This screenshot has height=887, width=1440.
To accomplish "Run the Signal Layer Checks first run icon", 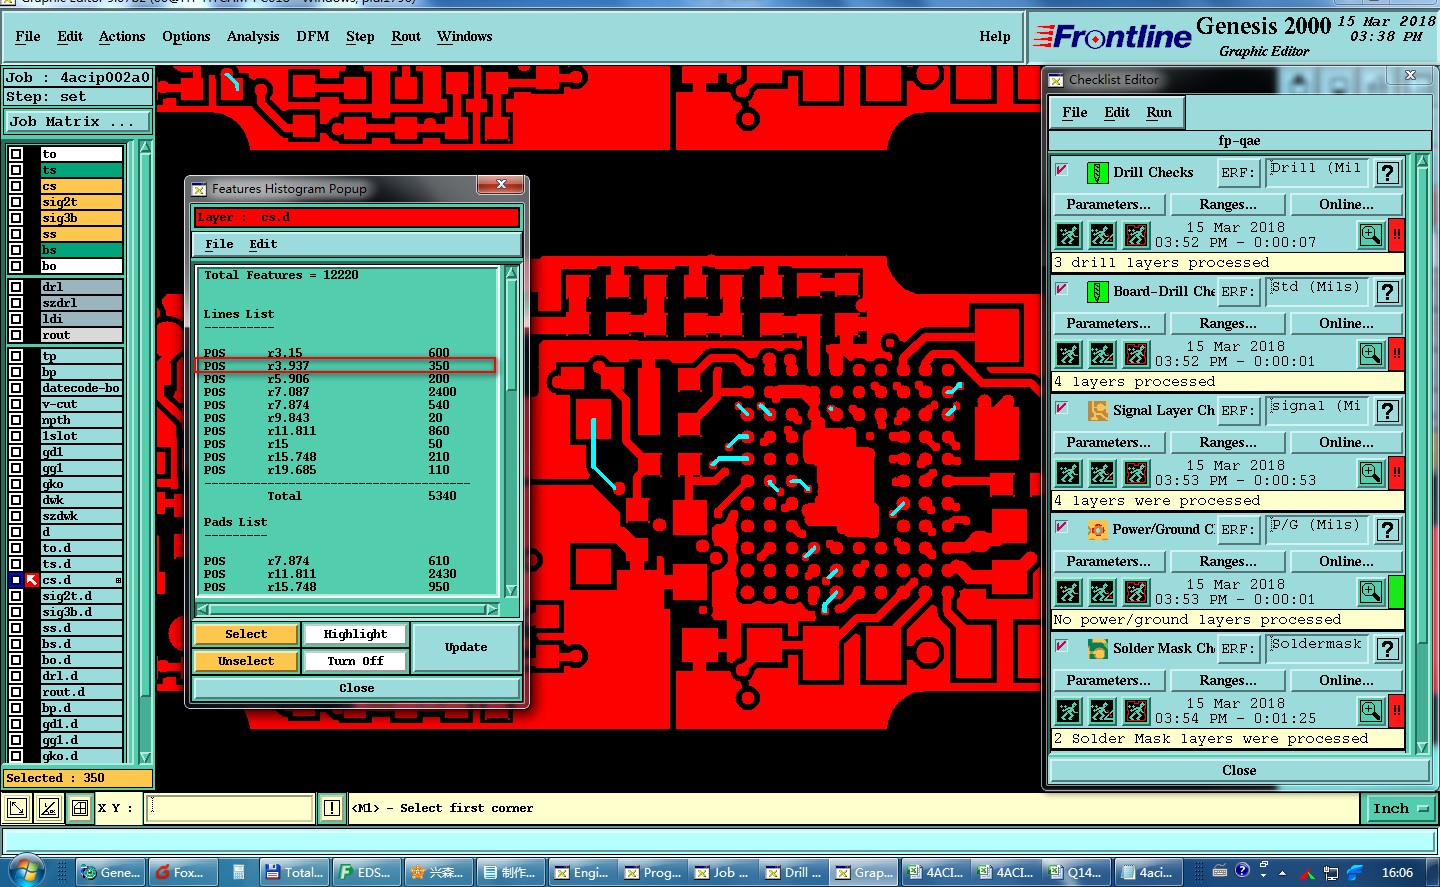I will coord(1069,473).
